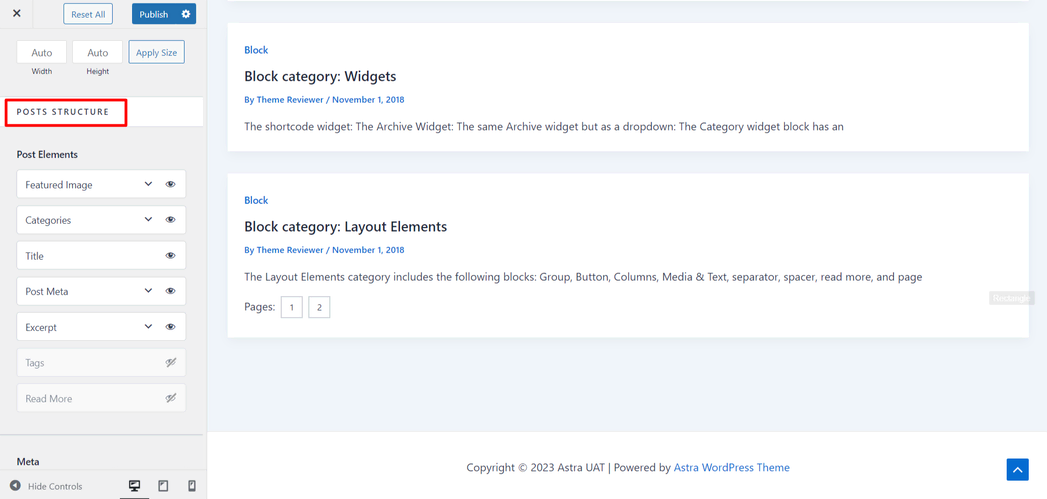Expand the Excerpt options chevron
Viewport: 1047px width, 499px height.
148,327
